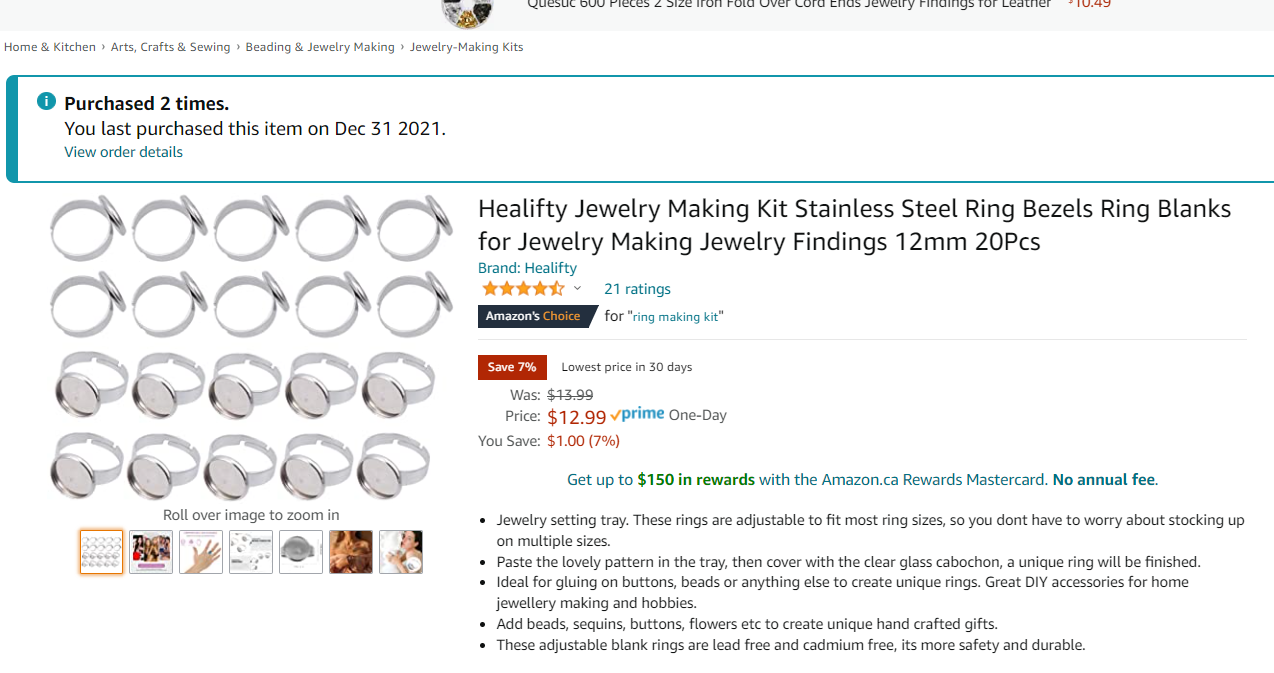Viewport: 1274px width, 673px height.
Task: Navigate to Beading & Jewelry Making breadcrumb
Action: [x=320, y=47]
